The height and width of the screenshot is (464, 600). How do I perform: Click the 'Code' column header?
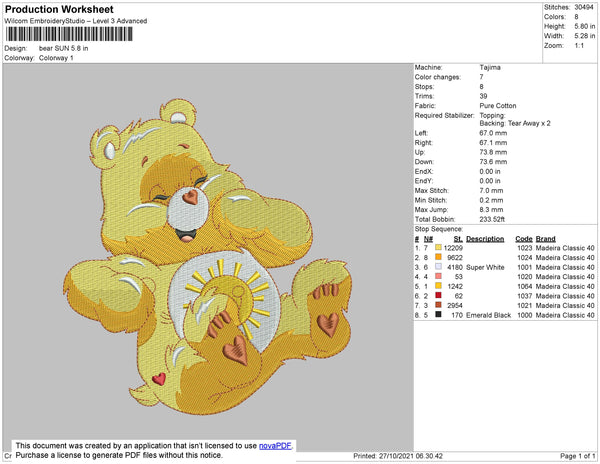click(524, 239)
